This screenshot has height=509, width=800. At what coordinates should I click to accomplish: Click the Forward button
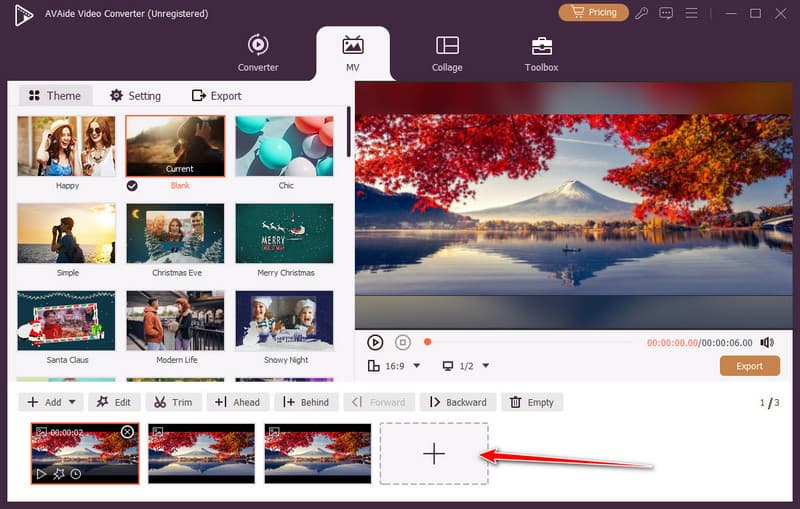(379, 402)
